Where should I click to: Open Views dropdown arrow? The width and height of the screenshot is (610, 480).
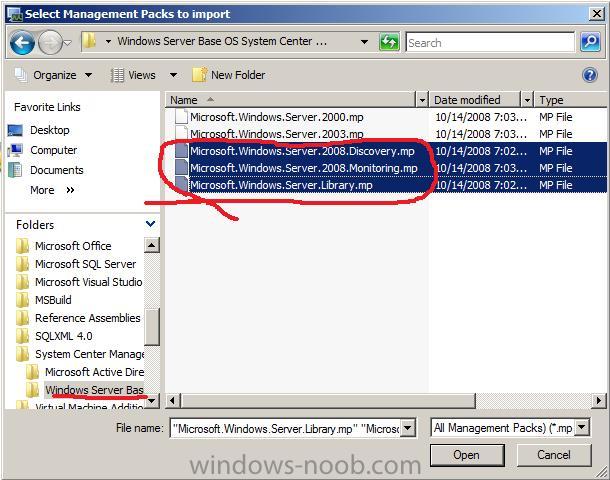[x=173, y=75]
